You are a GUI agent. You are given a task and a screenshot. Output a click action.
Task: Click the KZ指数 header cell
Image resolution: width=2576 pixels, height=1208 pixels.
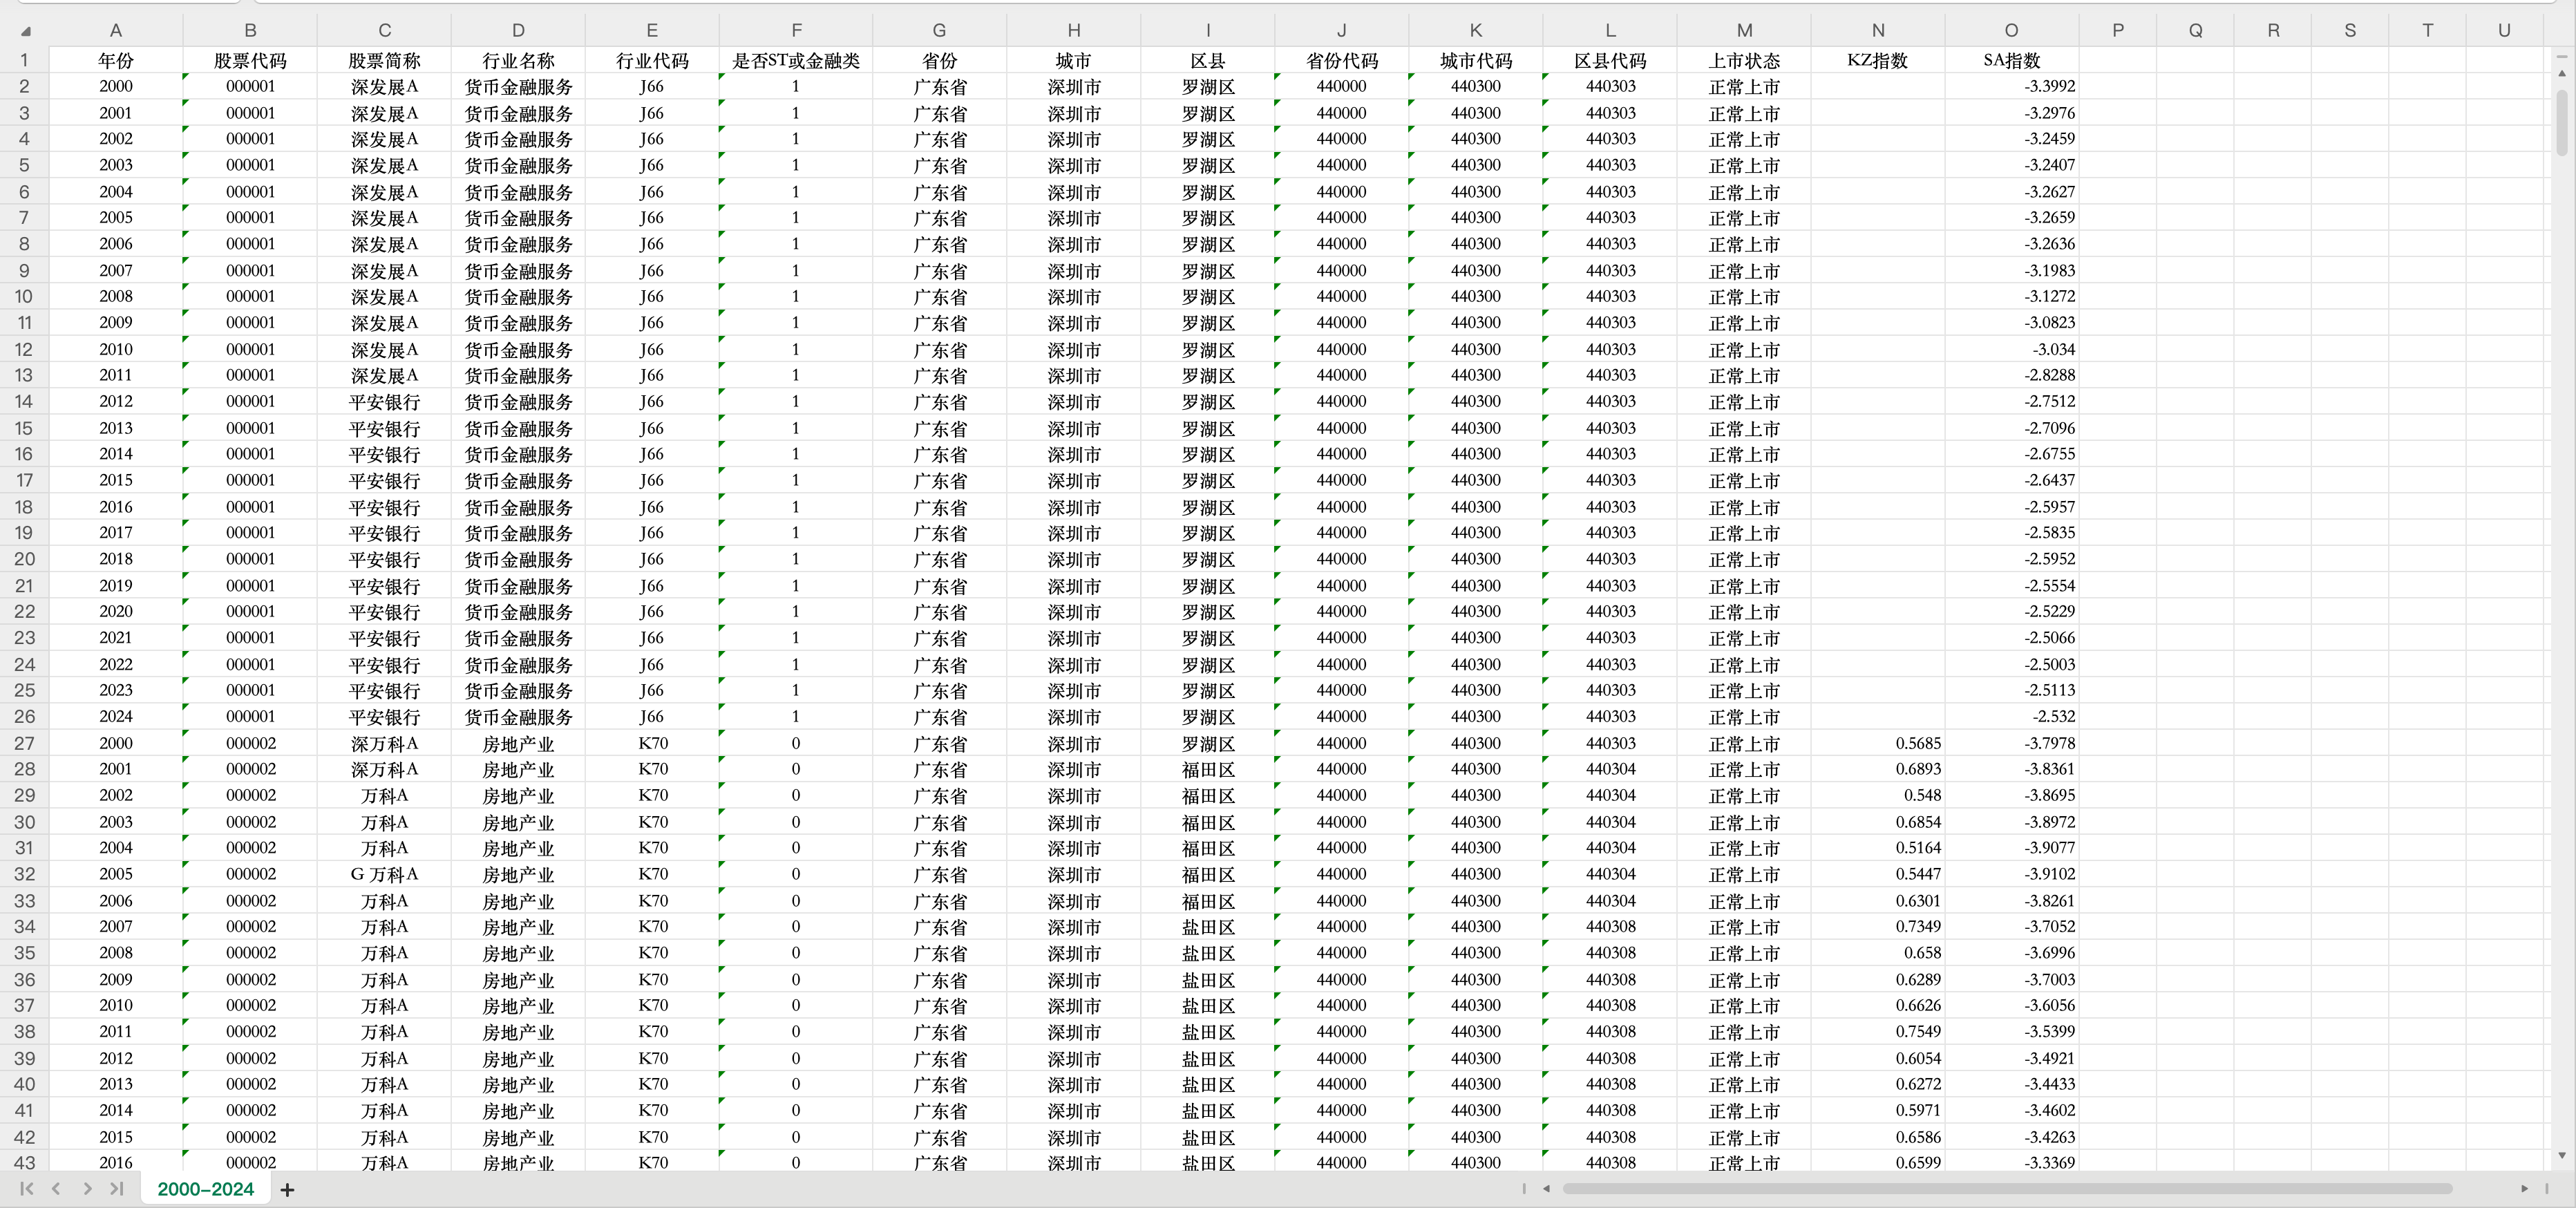pyautogui.click(x=1877, y=61)
